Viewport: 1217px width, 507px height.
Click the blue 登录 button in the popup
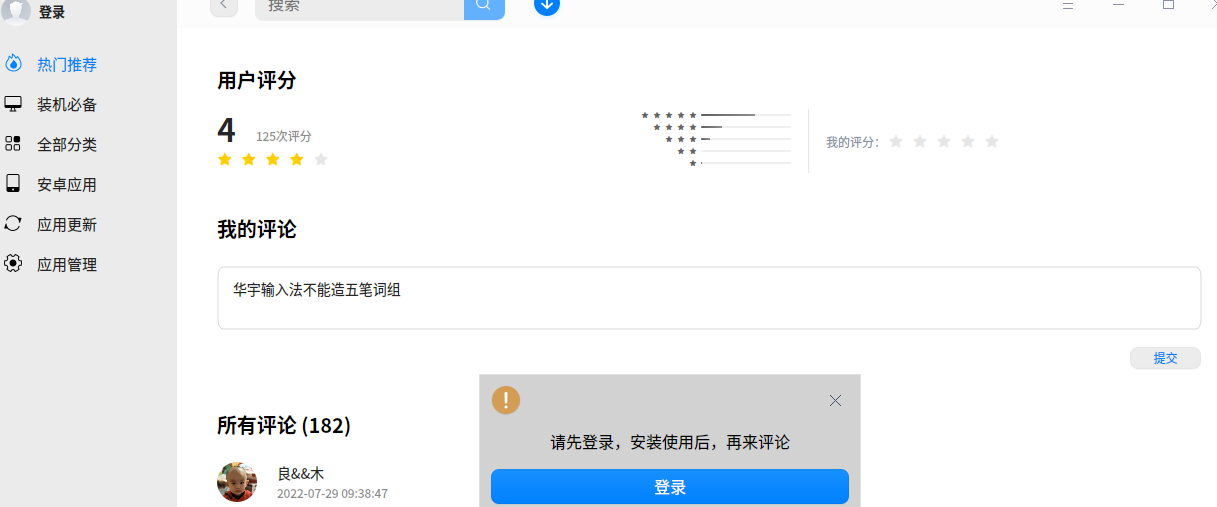[670, 487]
